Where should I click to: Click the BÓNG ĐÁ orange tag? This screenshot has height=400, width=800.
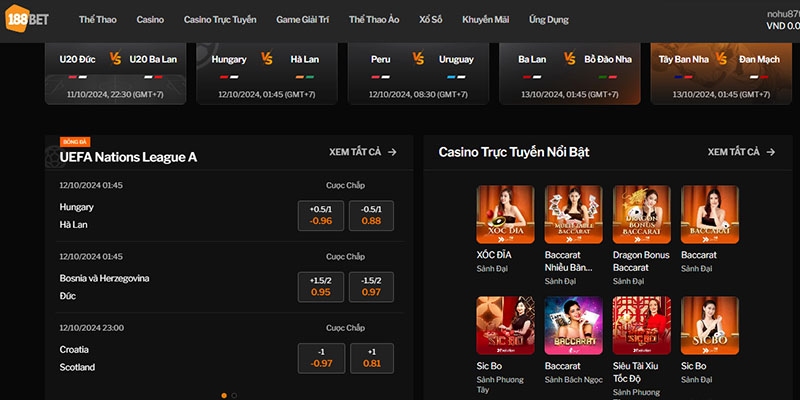[75, 142]
